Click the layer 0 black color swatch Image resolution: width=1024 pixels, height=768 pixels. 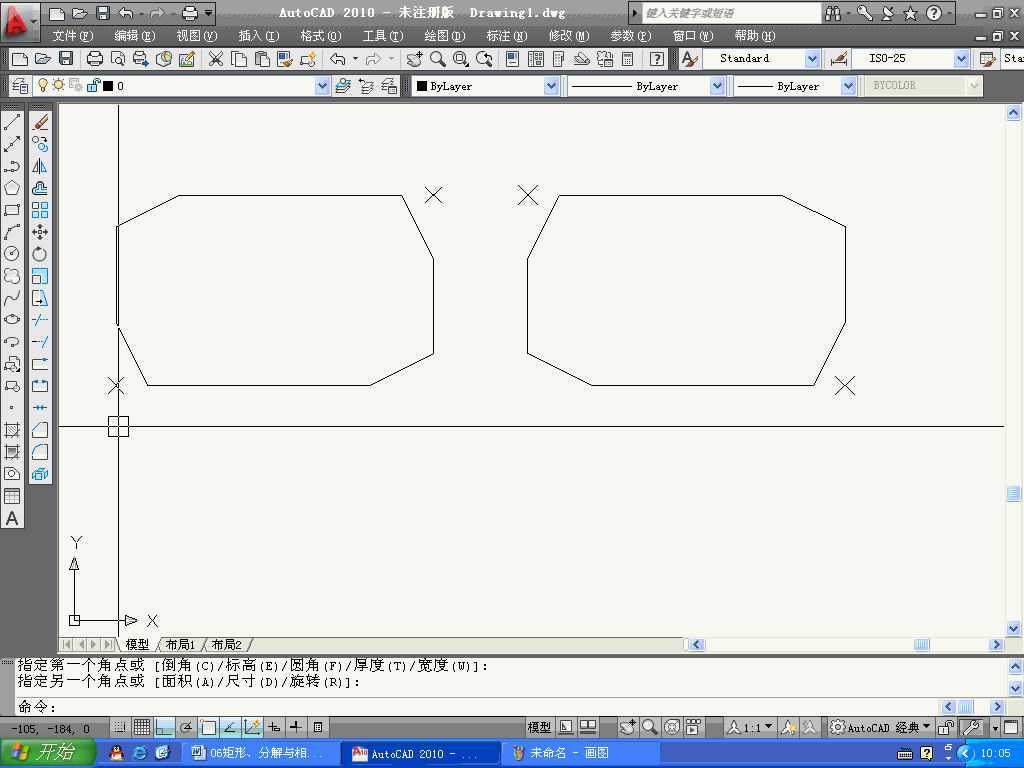pyautogui.click(x=108, y=86)
